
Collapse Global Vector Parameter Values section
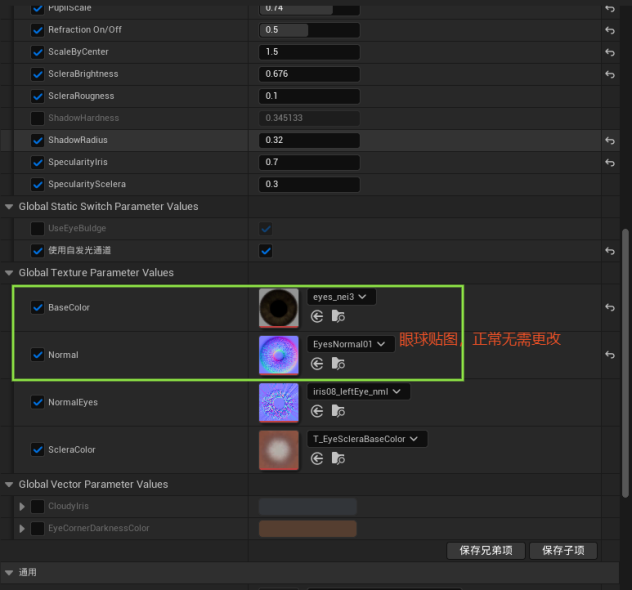(10, 484)
